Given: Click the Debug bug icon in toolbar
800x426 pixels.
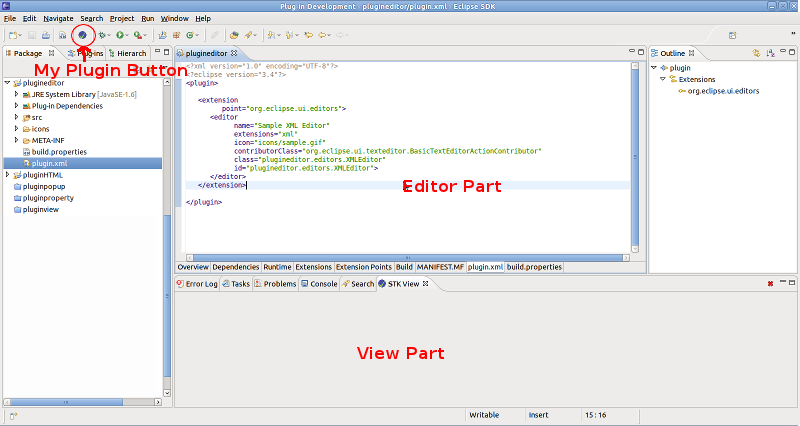Looking at the screenshot, I should tap(102, 35).
